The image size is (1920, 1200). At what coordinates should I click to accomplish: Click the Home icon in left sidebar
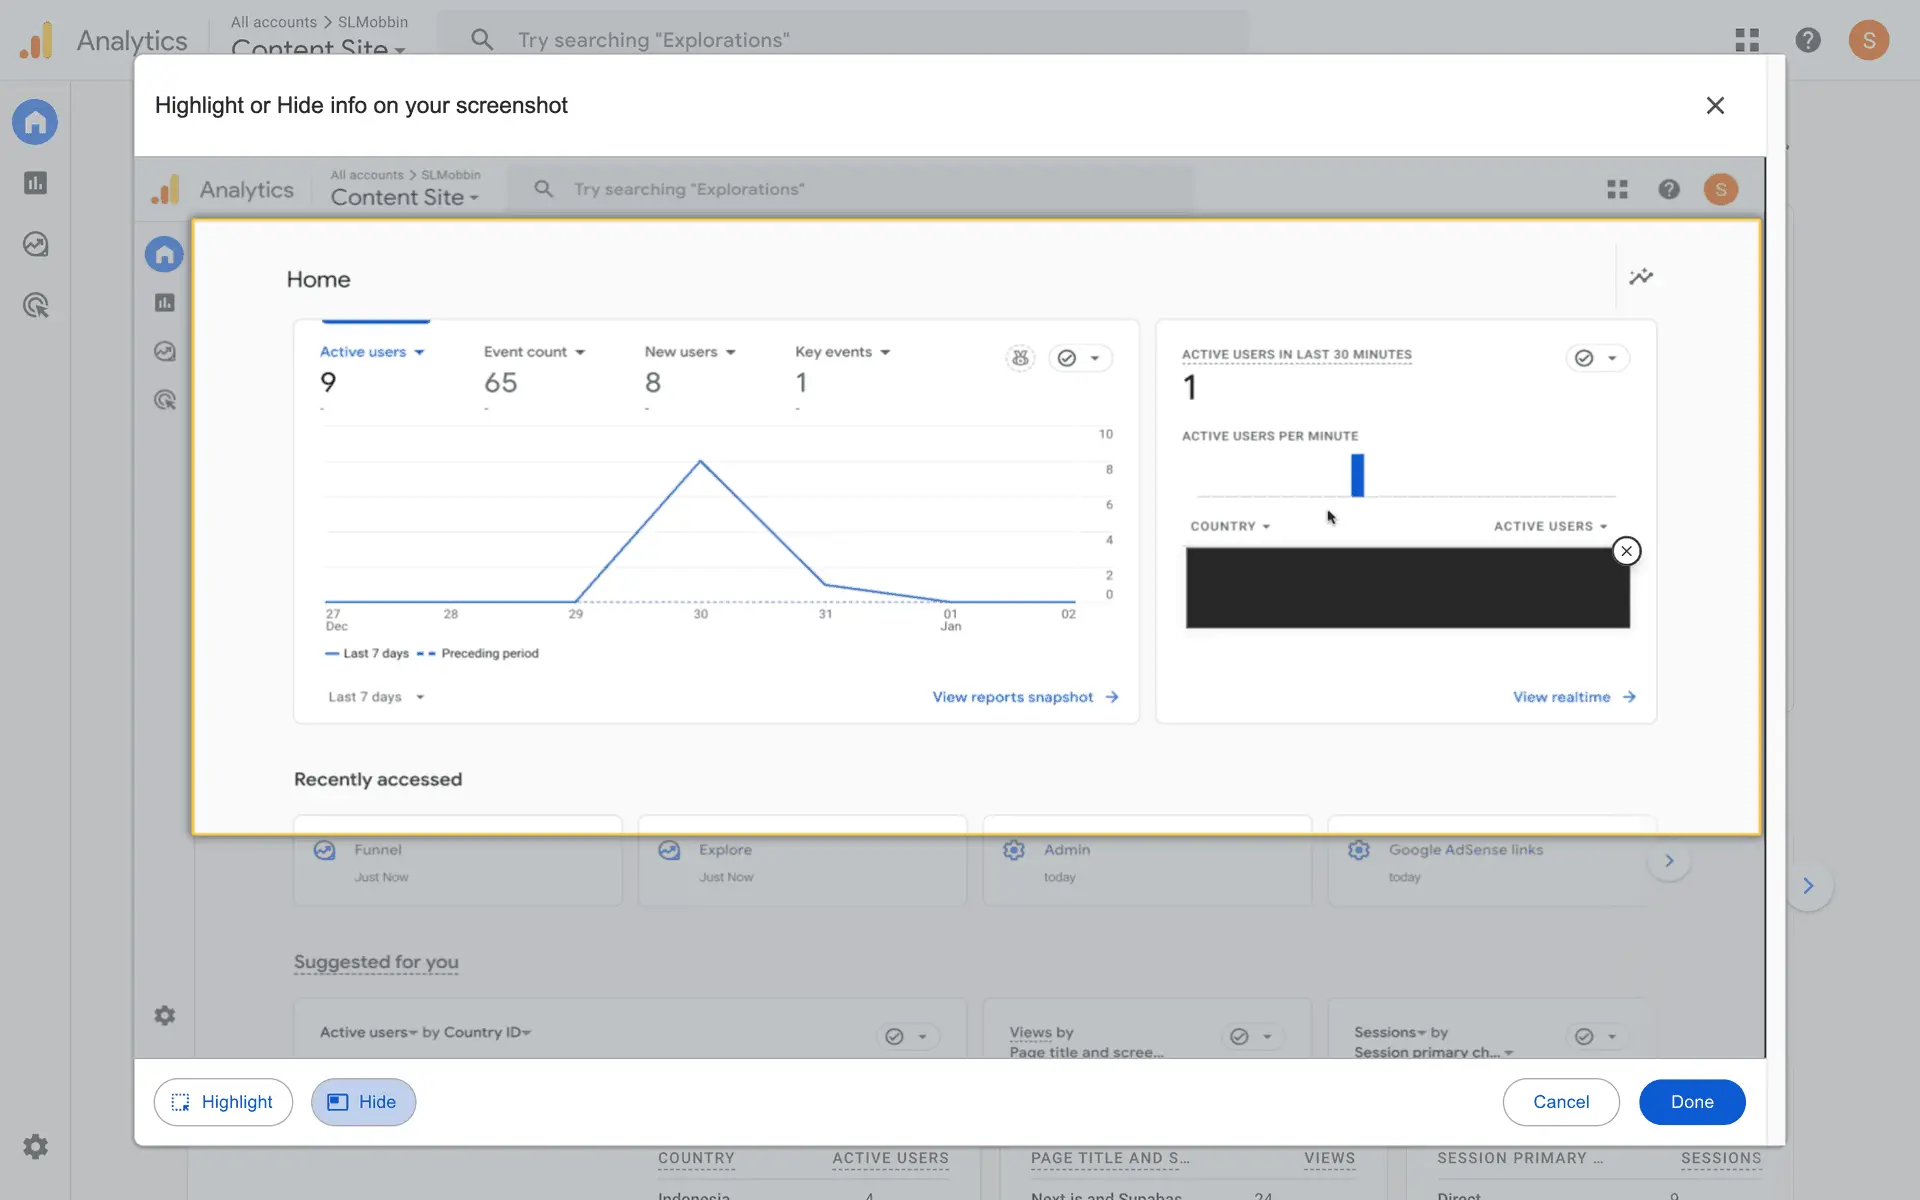pos(35,122)
